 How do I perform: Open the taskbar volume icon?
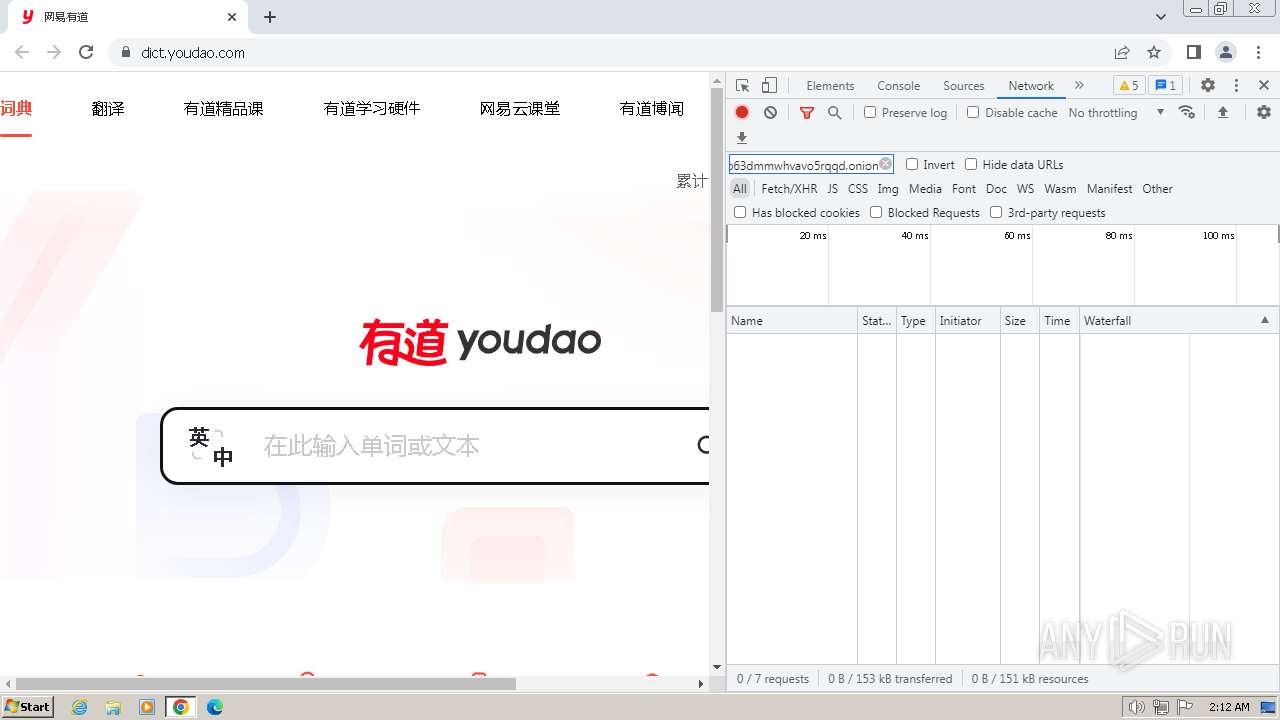(x=1137, y=707)
